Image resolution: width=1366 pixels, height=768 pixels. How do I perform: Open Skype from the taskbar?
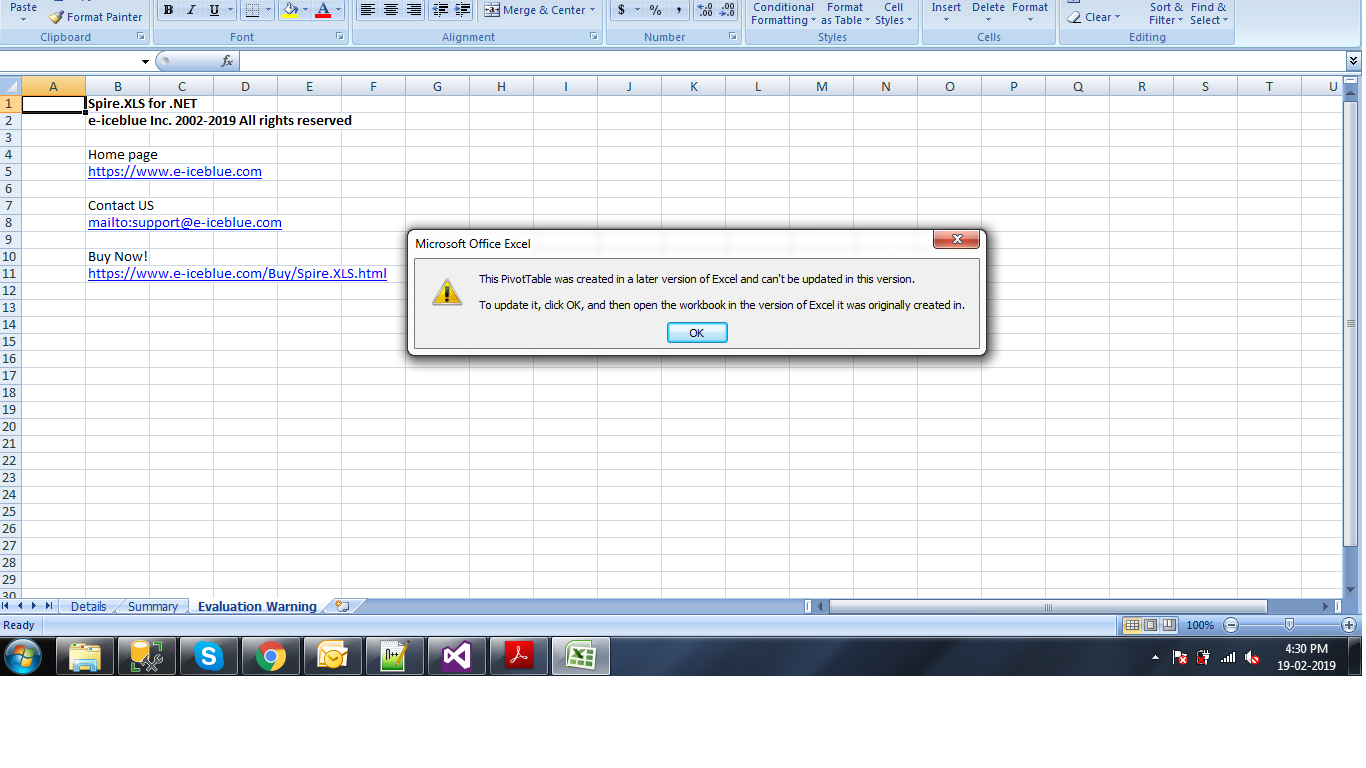(209, 656)
